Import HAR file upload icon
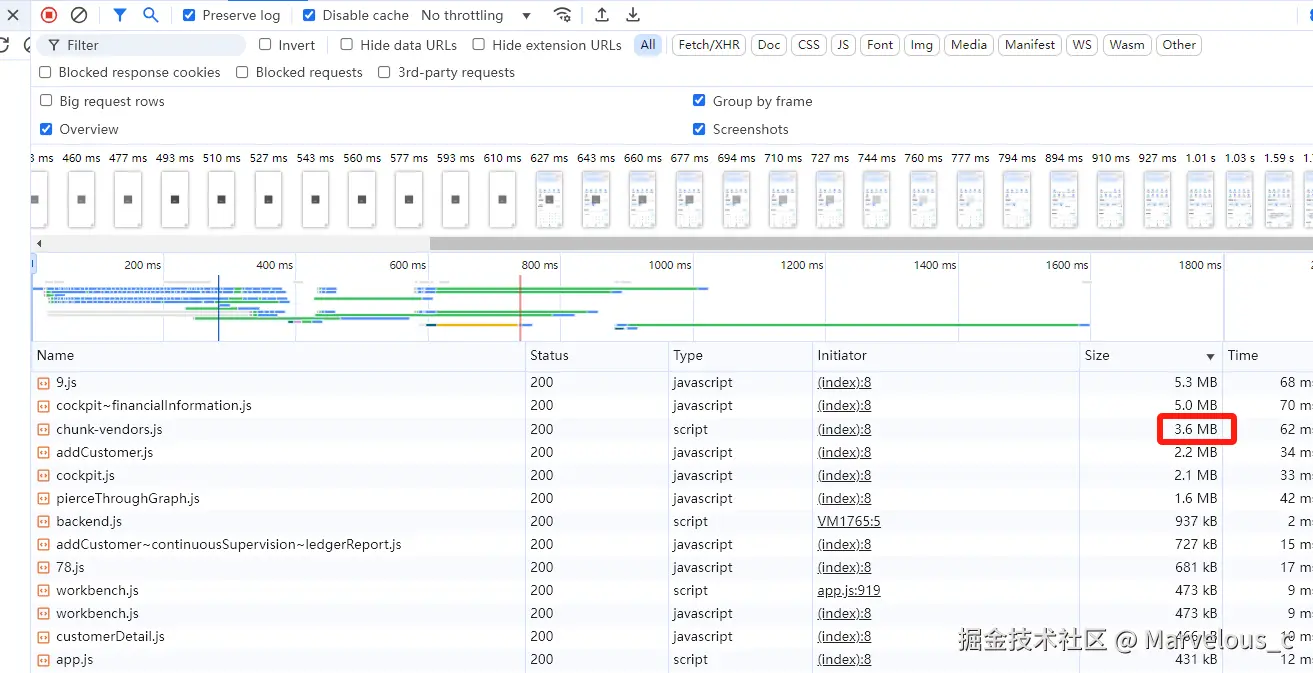This screenshot has height=673, width=1313. pos(602,15)
